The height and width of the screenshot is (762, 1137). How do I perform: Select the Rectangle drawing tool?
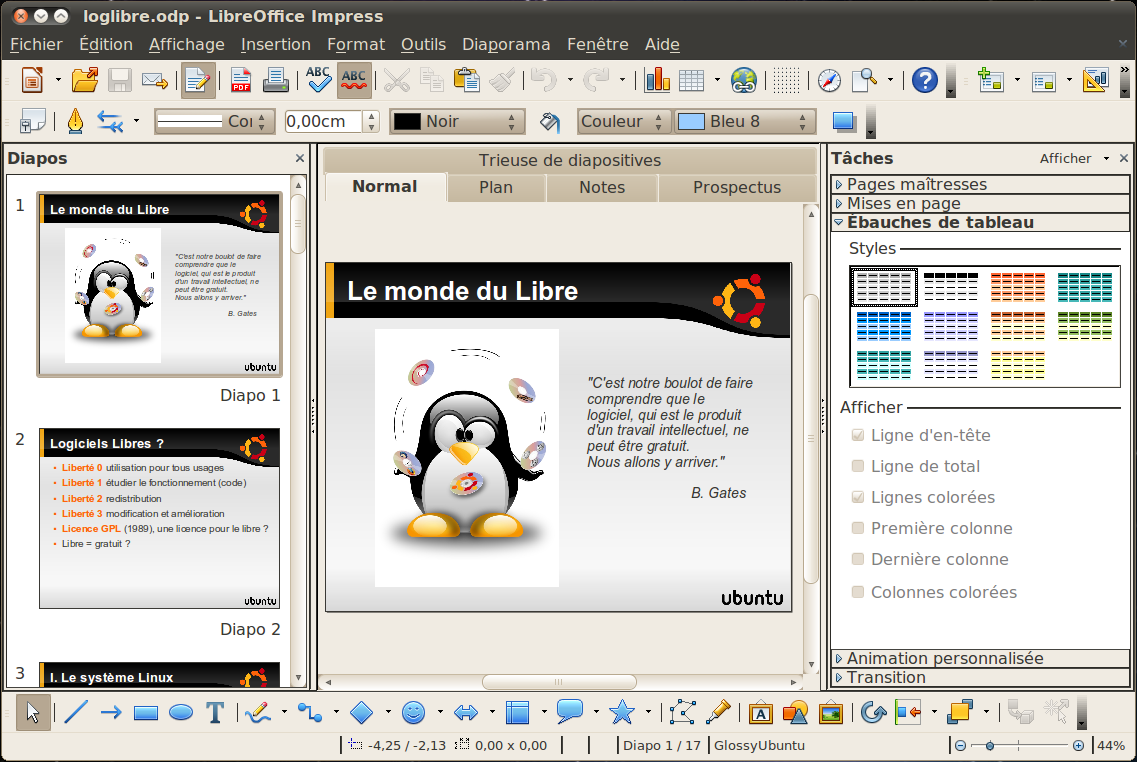(146, 712)
